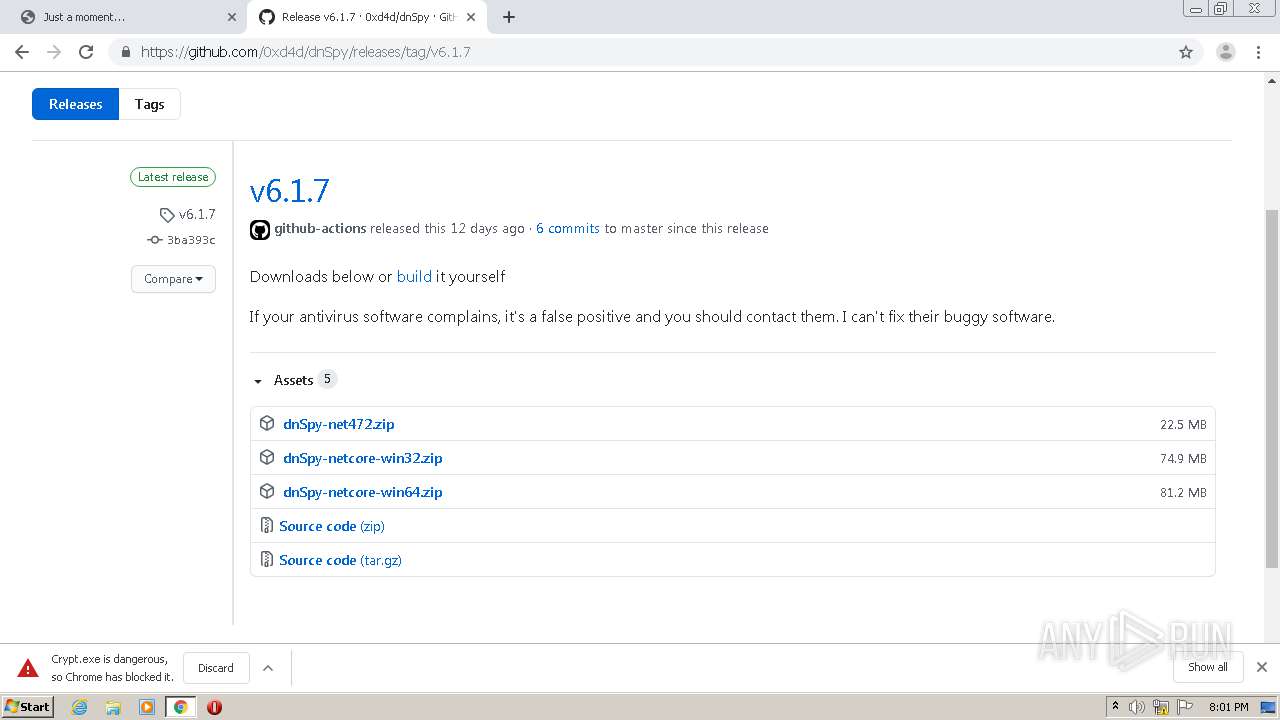This screenshot has height=720, width=1280.
Task: Click file icon beside Source code (tar.gz)
Action: coord(266,559)
